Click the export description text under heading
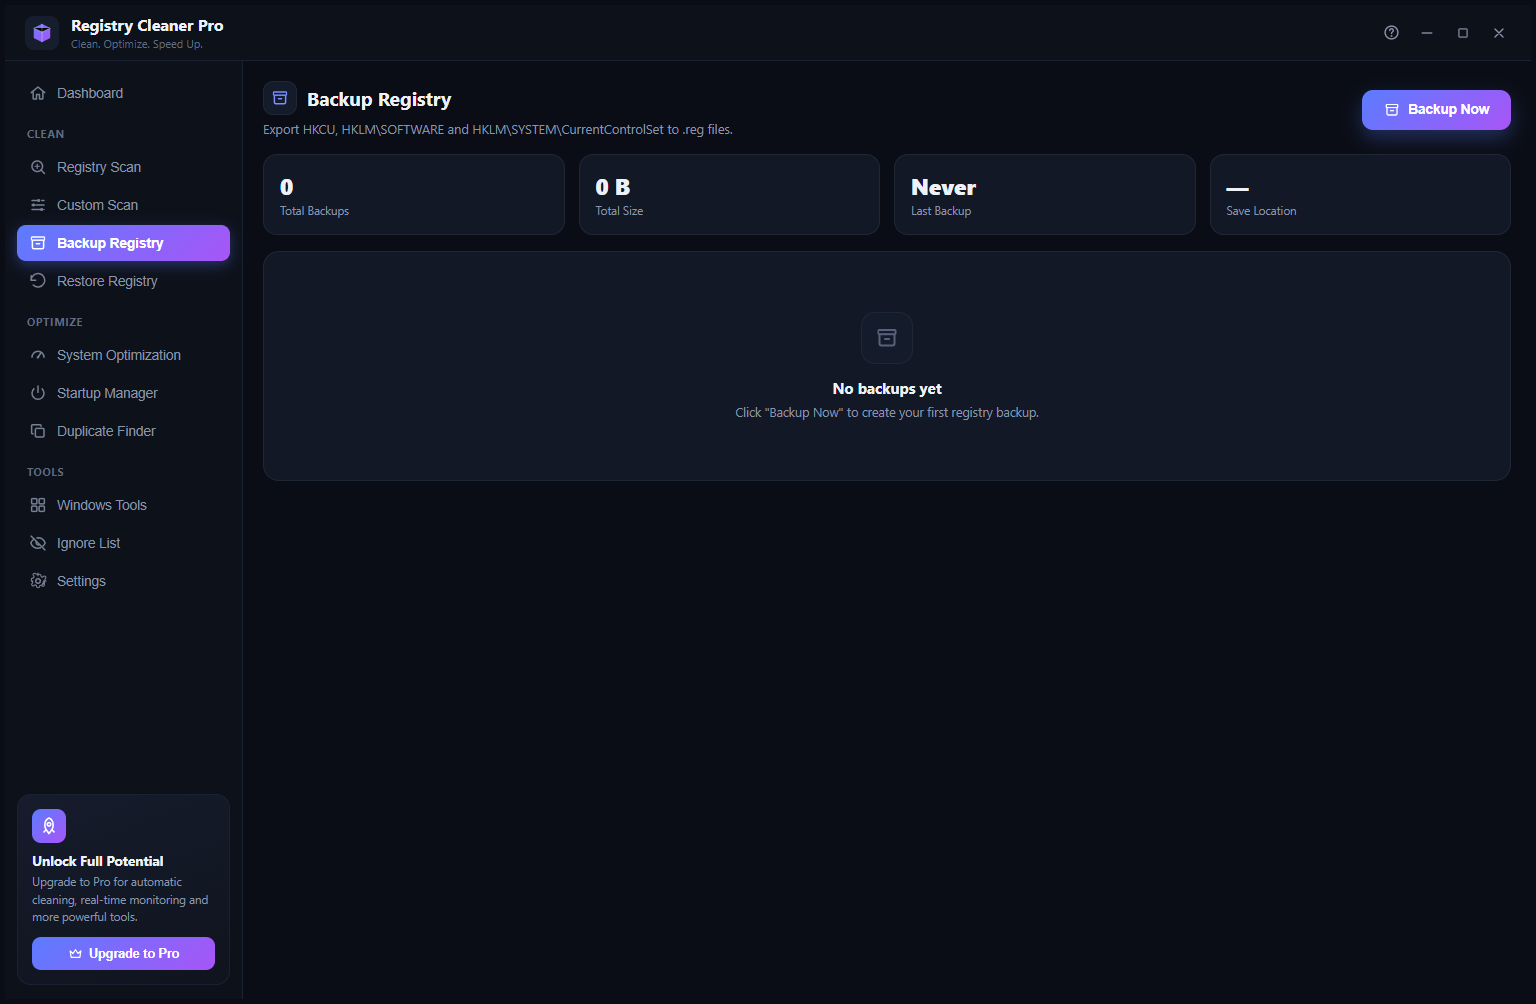The image size is (1536, 1004). [x=498, y=130]
